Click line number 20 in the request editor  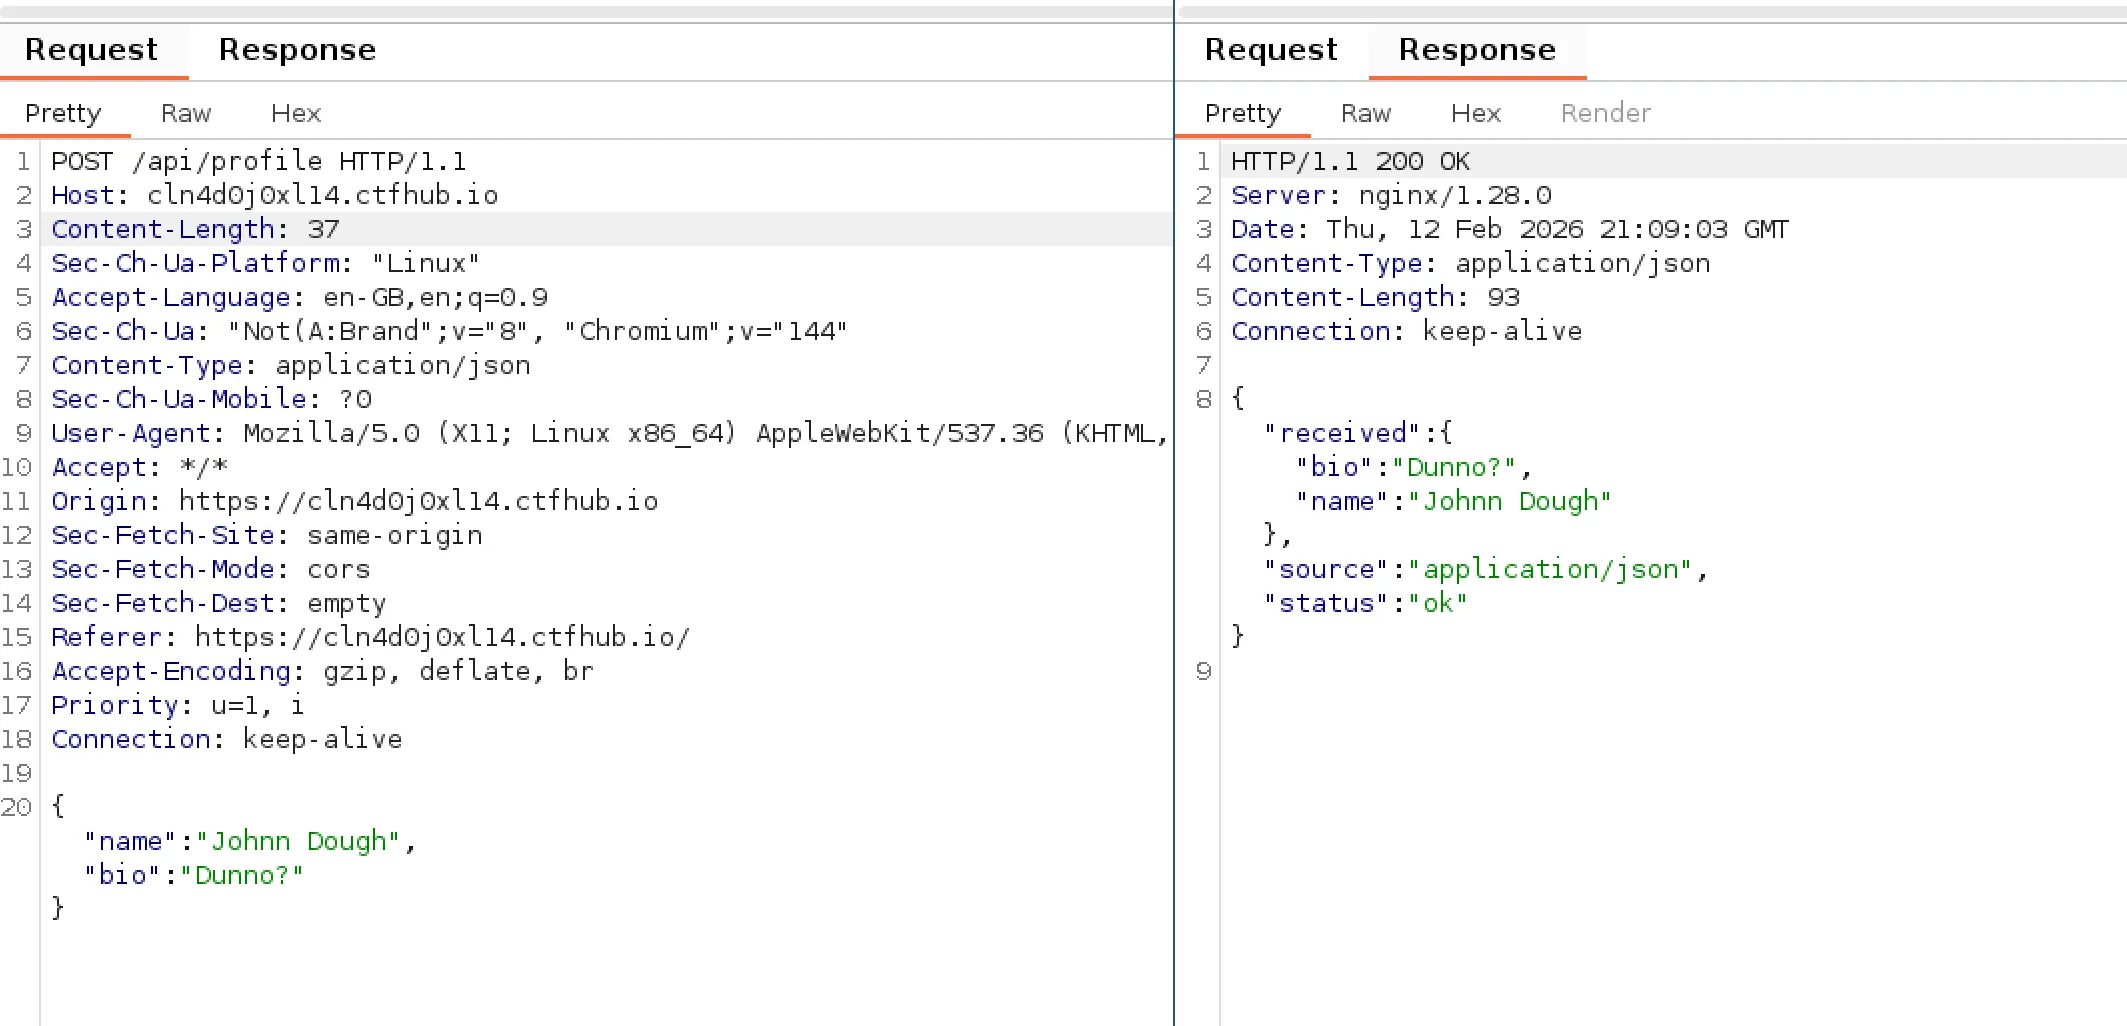(16, 807)
